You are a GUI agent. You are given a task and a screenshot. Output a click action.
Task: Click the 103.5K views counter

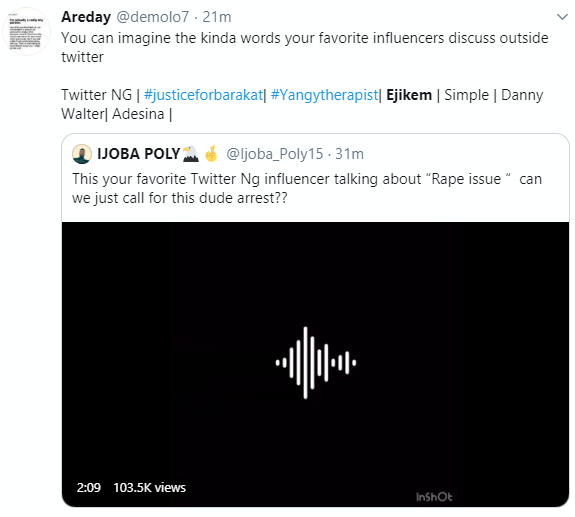coord(150,488)
